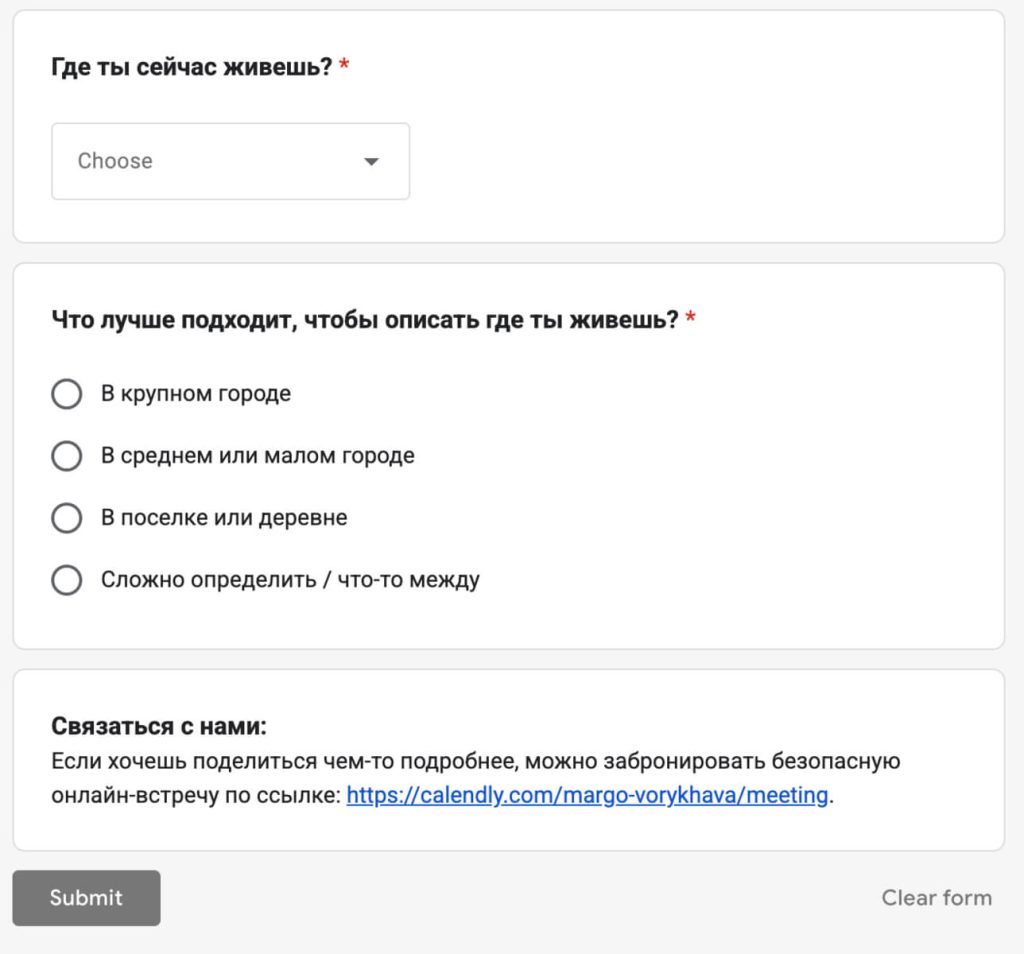The image size is (1024, 954).
Task: Select the "В крупном городе" radio circle
Action: pyautogui.click(x=66, y=394)
